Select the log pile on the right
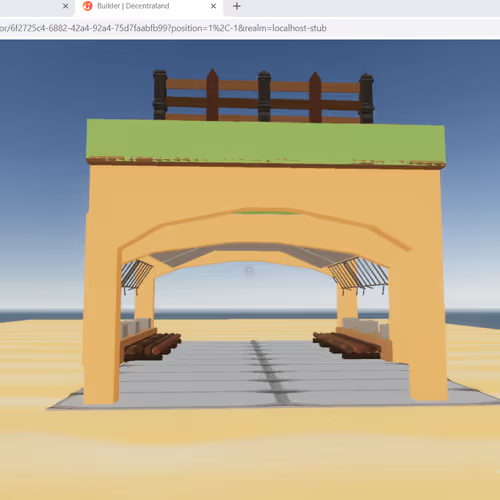Screen dimensions: 500x500 click(347, 344)
